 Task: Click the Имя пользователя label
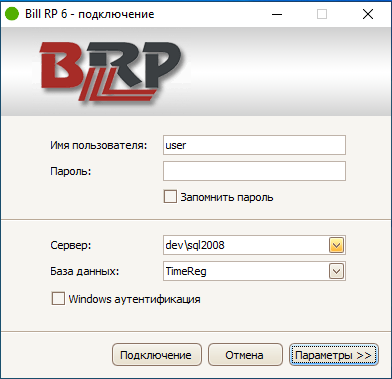coord(99,145)
